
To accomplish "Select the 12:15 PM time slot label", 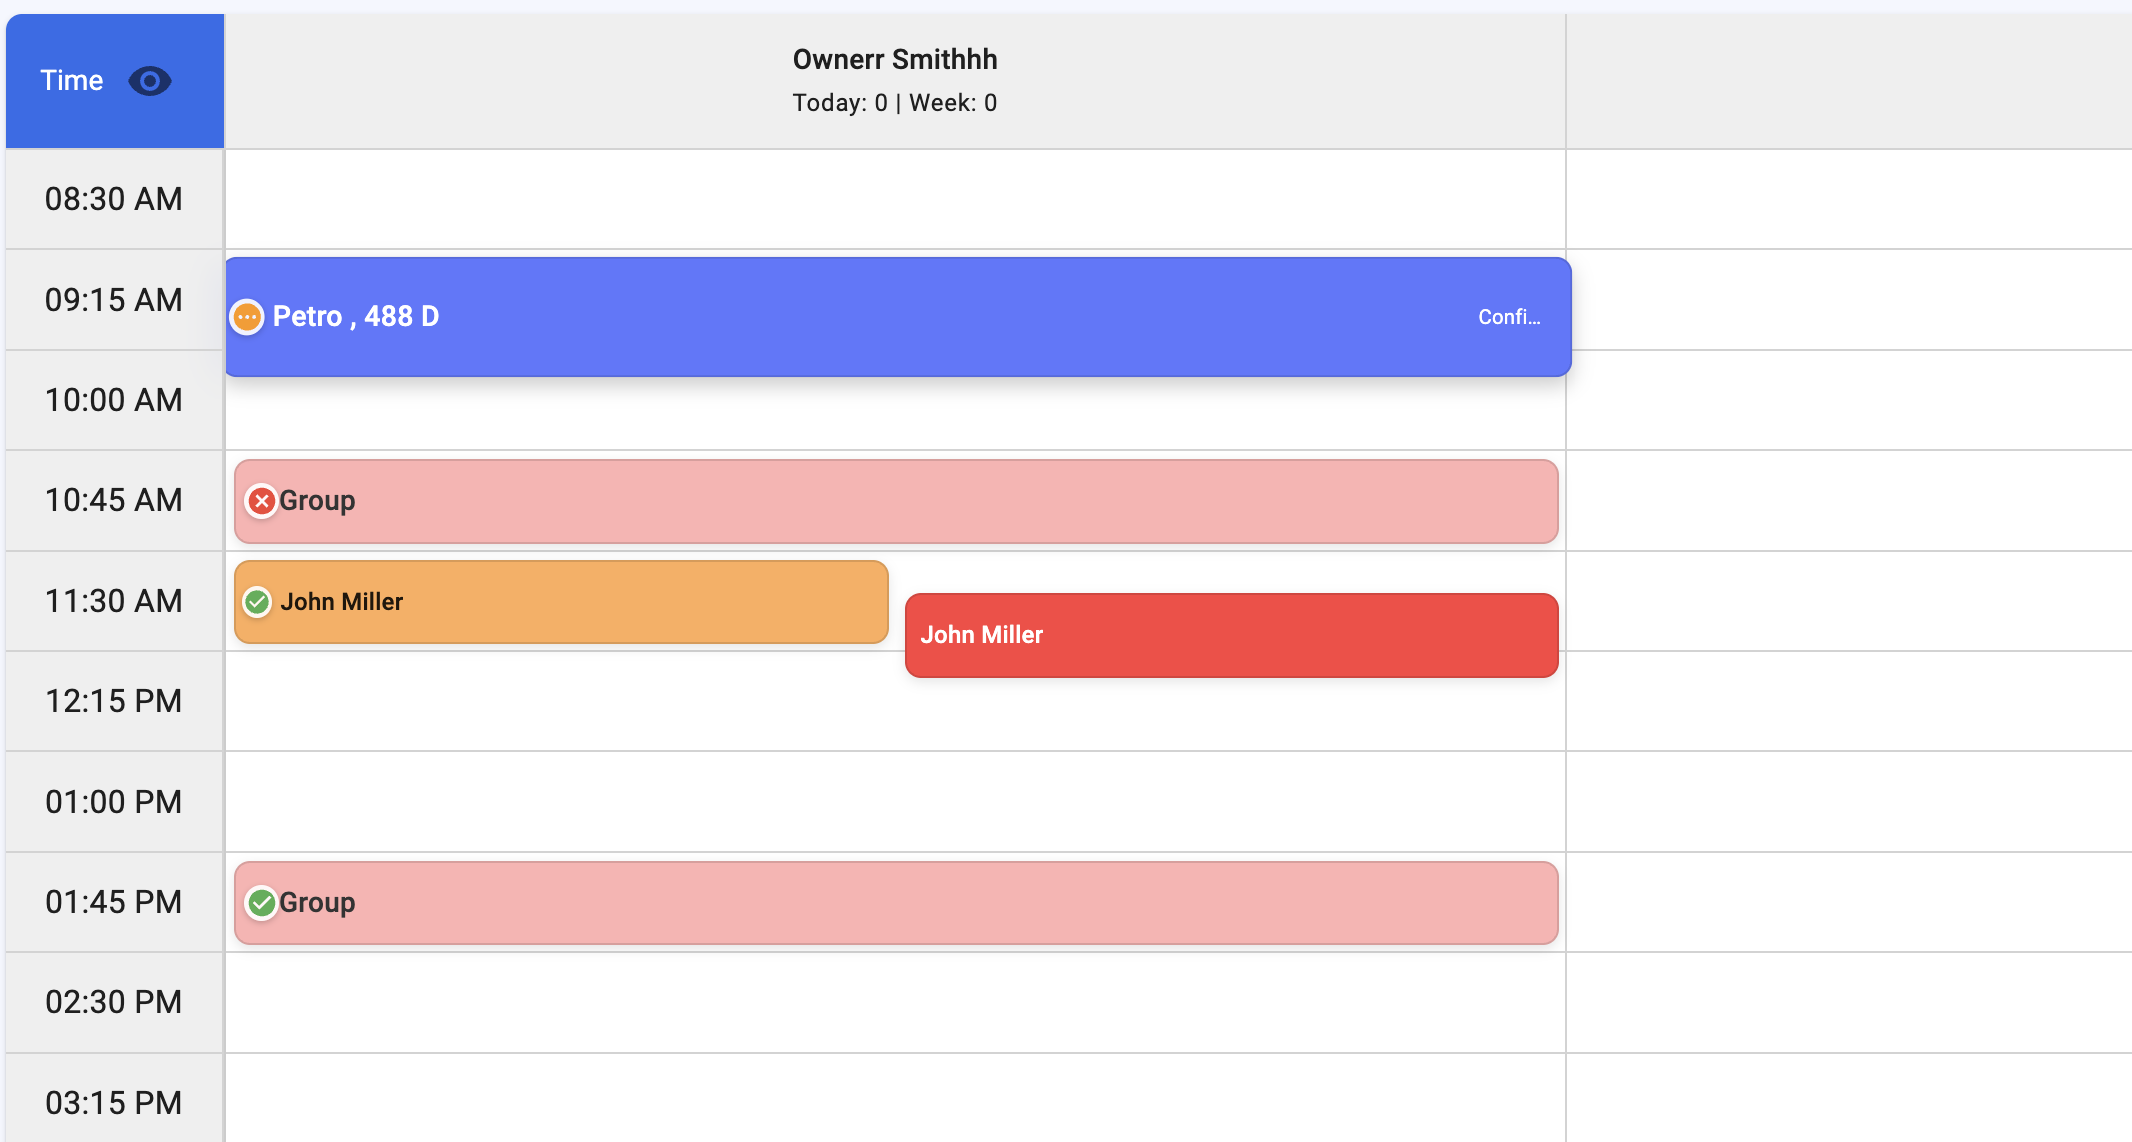I will coord(114,701).
